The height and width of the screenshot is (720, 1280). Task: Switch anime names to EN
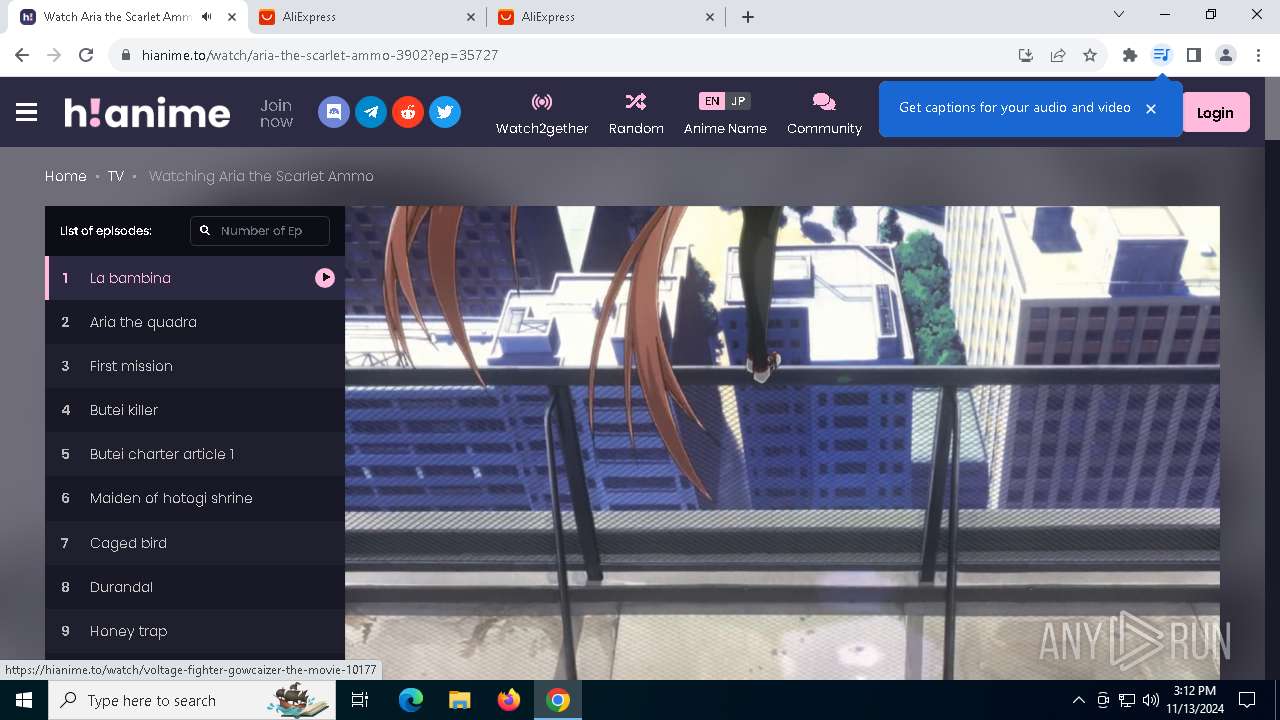[711, 101]
